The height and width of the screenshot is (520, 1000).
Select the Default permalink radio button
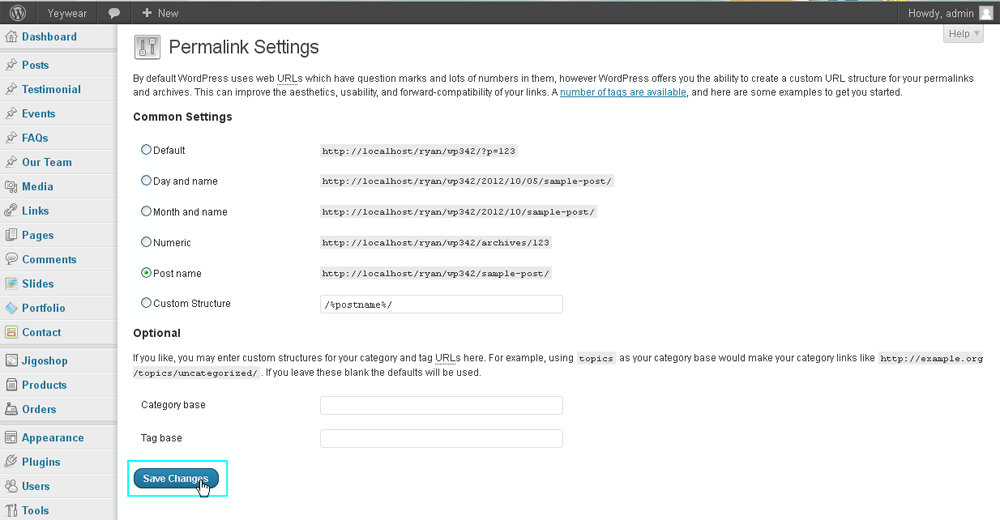click(146, 150)
